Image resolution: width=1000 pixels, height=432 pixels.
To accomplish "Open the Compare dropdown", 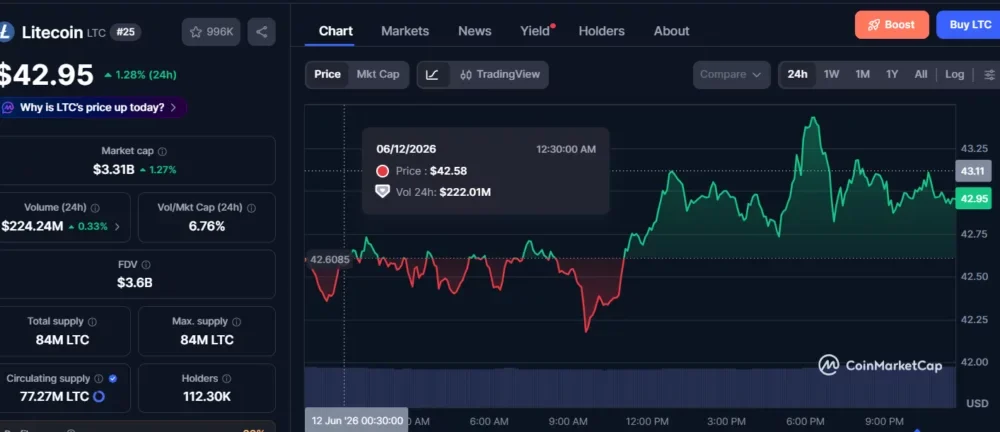I will [x=731, y=75].
